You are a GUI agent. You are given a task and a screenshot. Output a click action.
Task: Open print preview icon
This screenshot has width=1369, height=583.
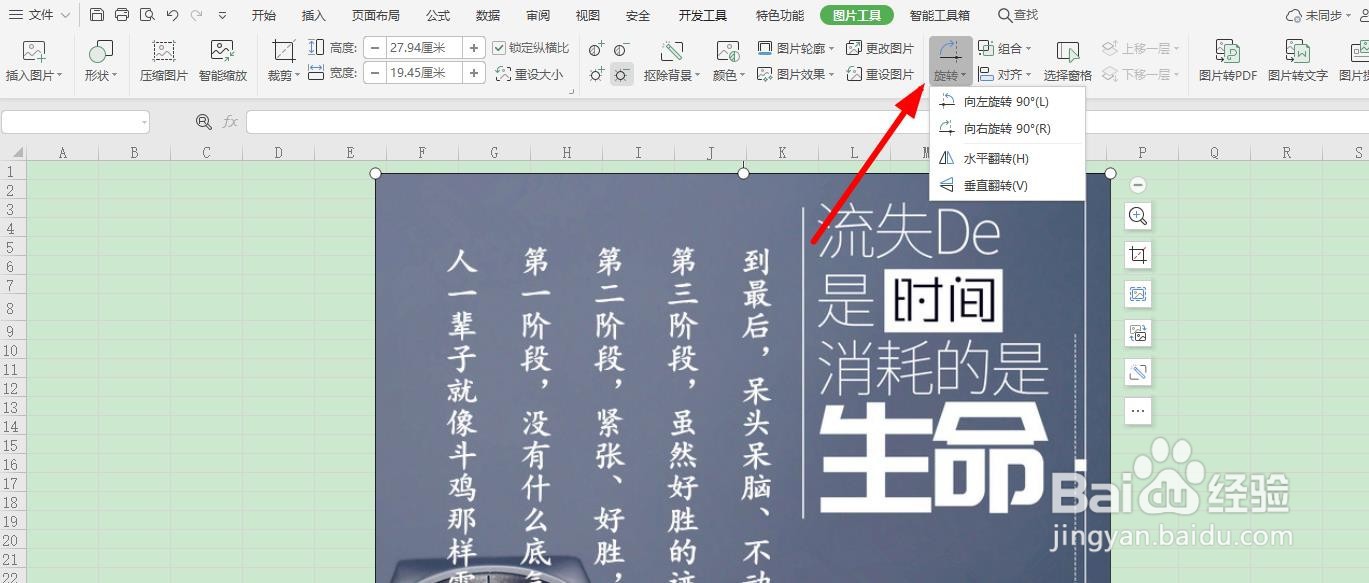pos(147,15)
